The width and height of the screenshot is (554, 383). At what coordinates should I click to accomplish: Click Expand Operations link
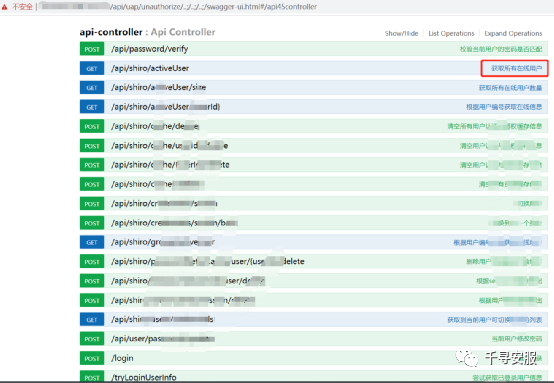[513, 34]
